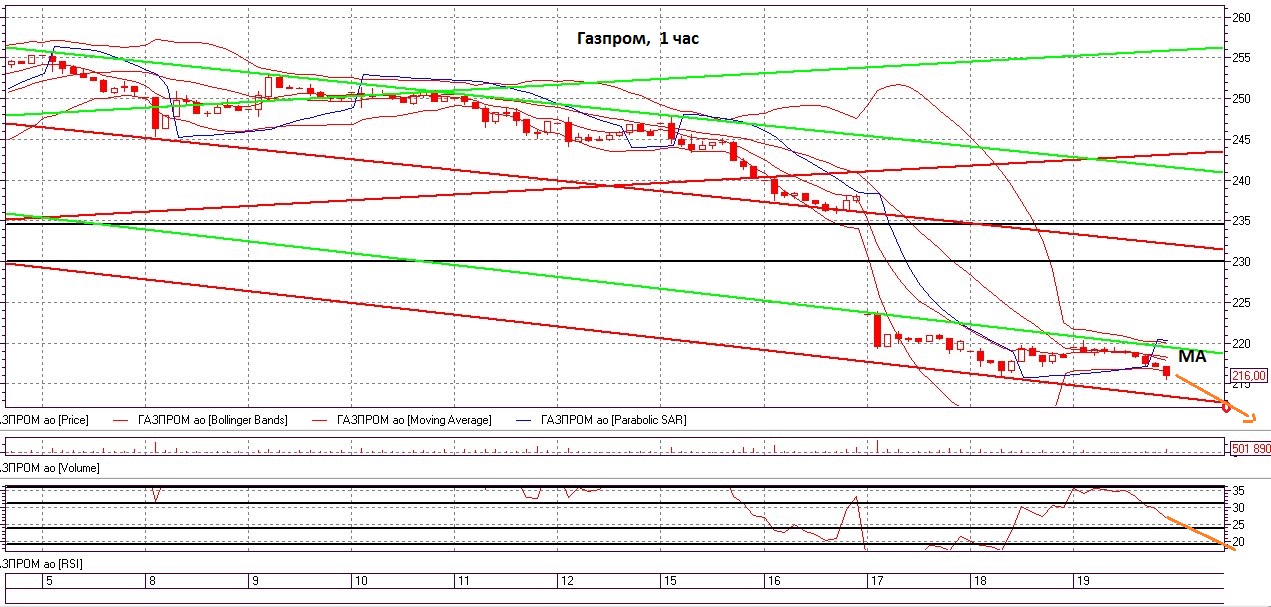Click price axis value 250
Viewport: 1271px width, 607px height.
[1242, 99]
